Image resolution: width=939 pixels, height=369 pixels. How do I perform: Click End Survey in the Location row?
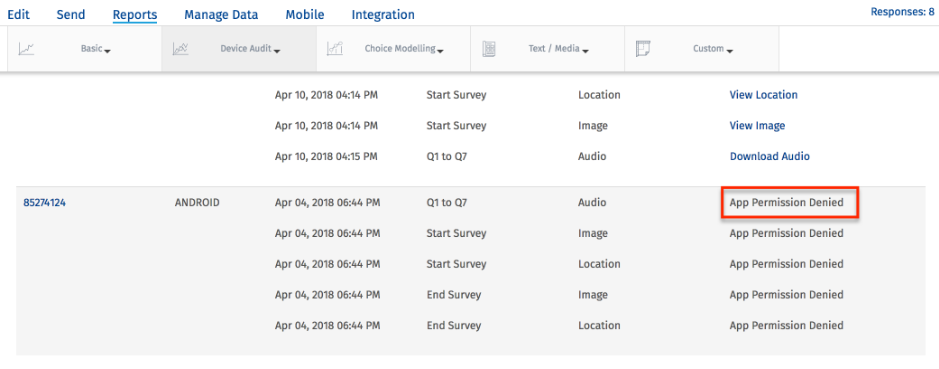(x=454, y=325)
